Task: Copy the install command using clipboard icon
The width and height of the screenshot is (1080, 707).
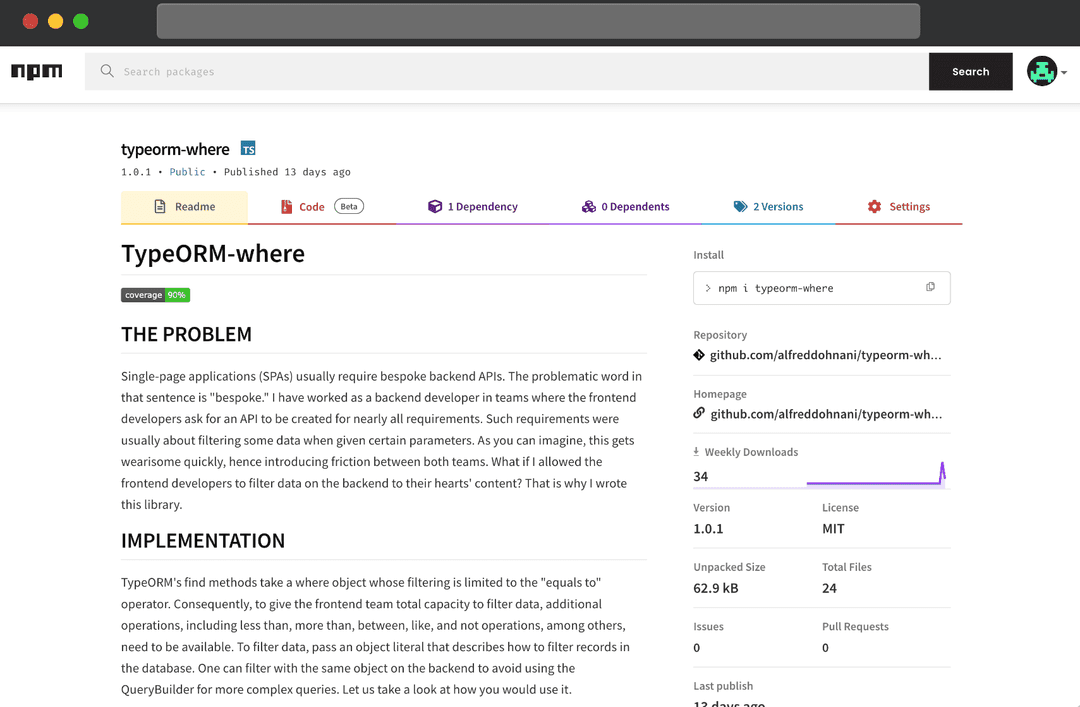Action: (x=932, y=287)
